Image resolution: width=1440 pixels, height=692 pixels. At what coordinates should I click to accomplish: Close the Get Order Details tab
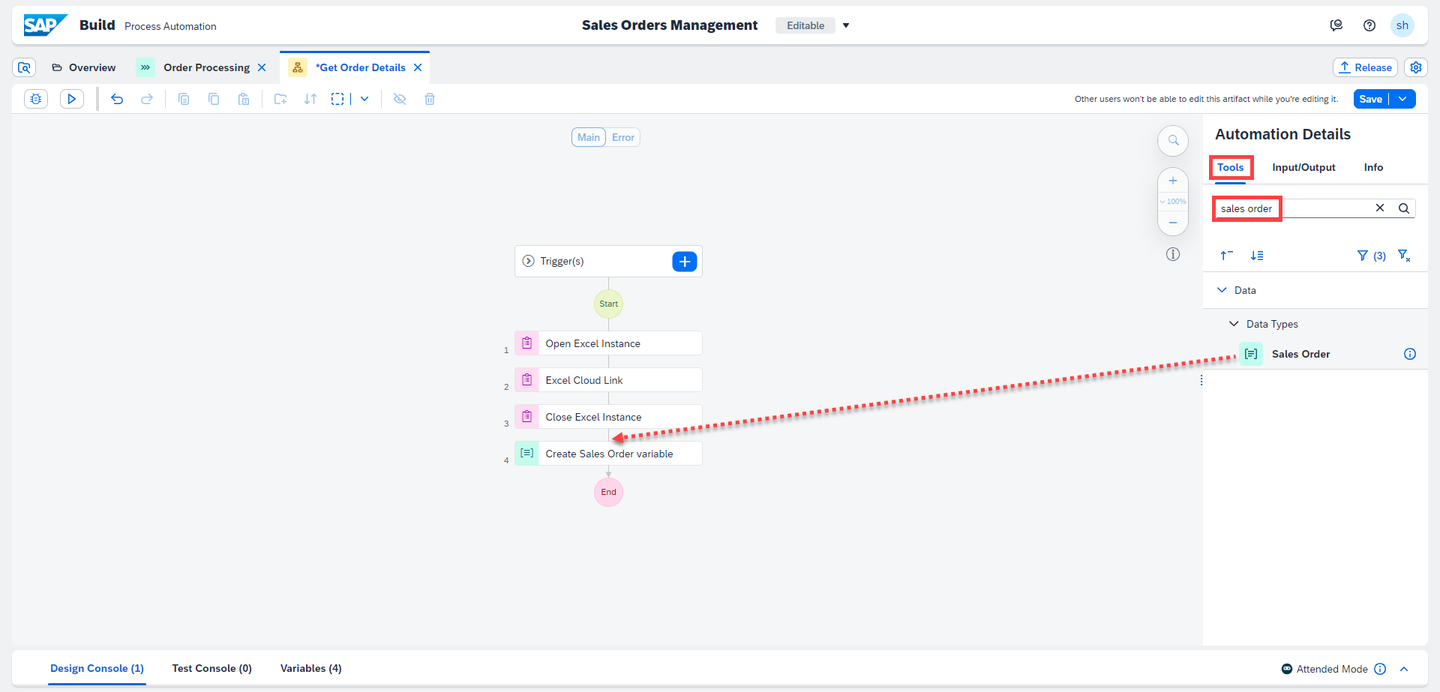[x=418, y=67]
